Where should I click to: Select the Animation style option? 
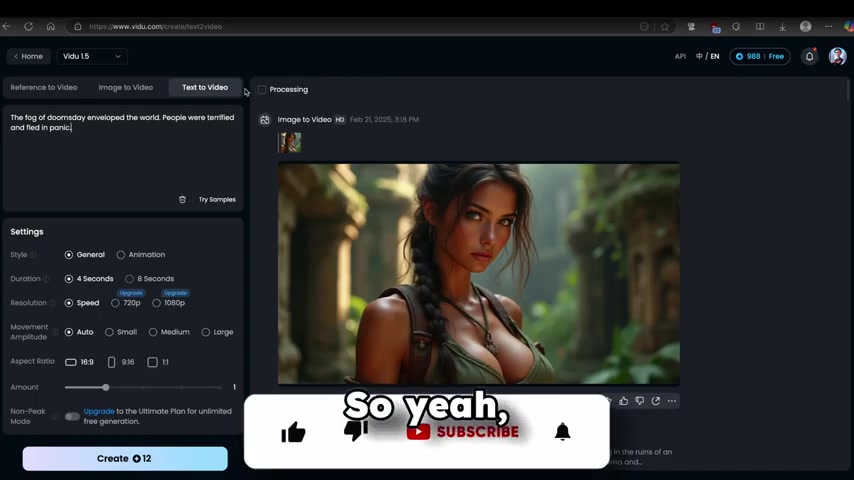[141, 254]
